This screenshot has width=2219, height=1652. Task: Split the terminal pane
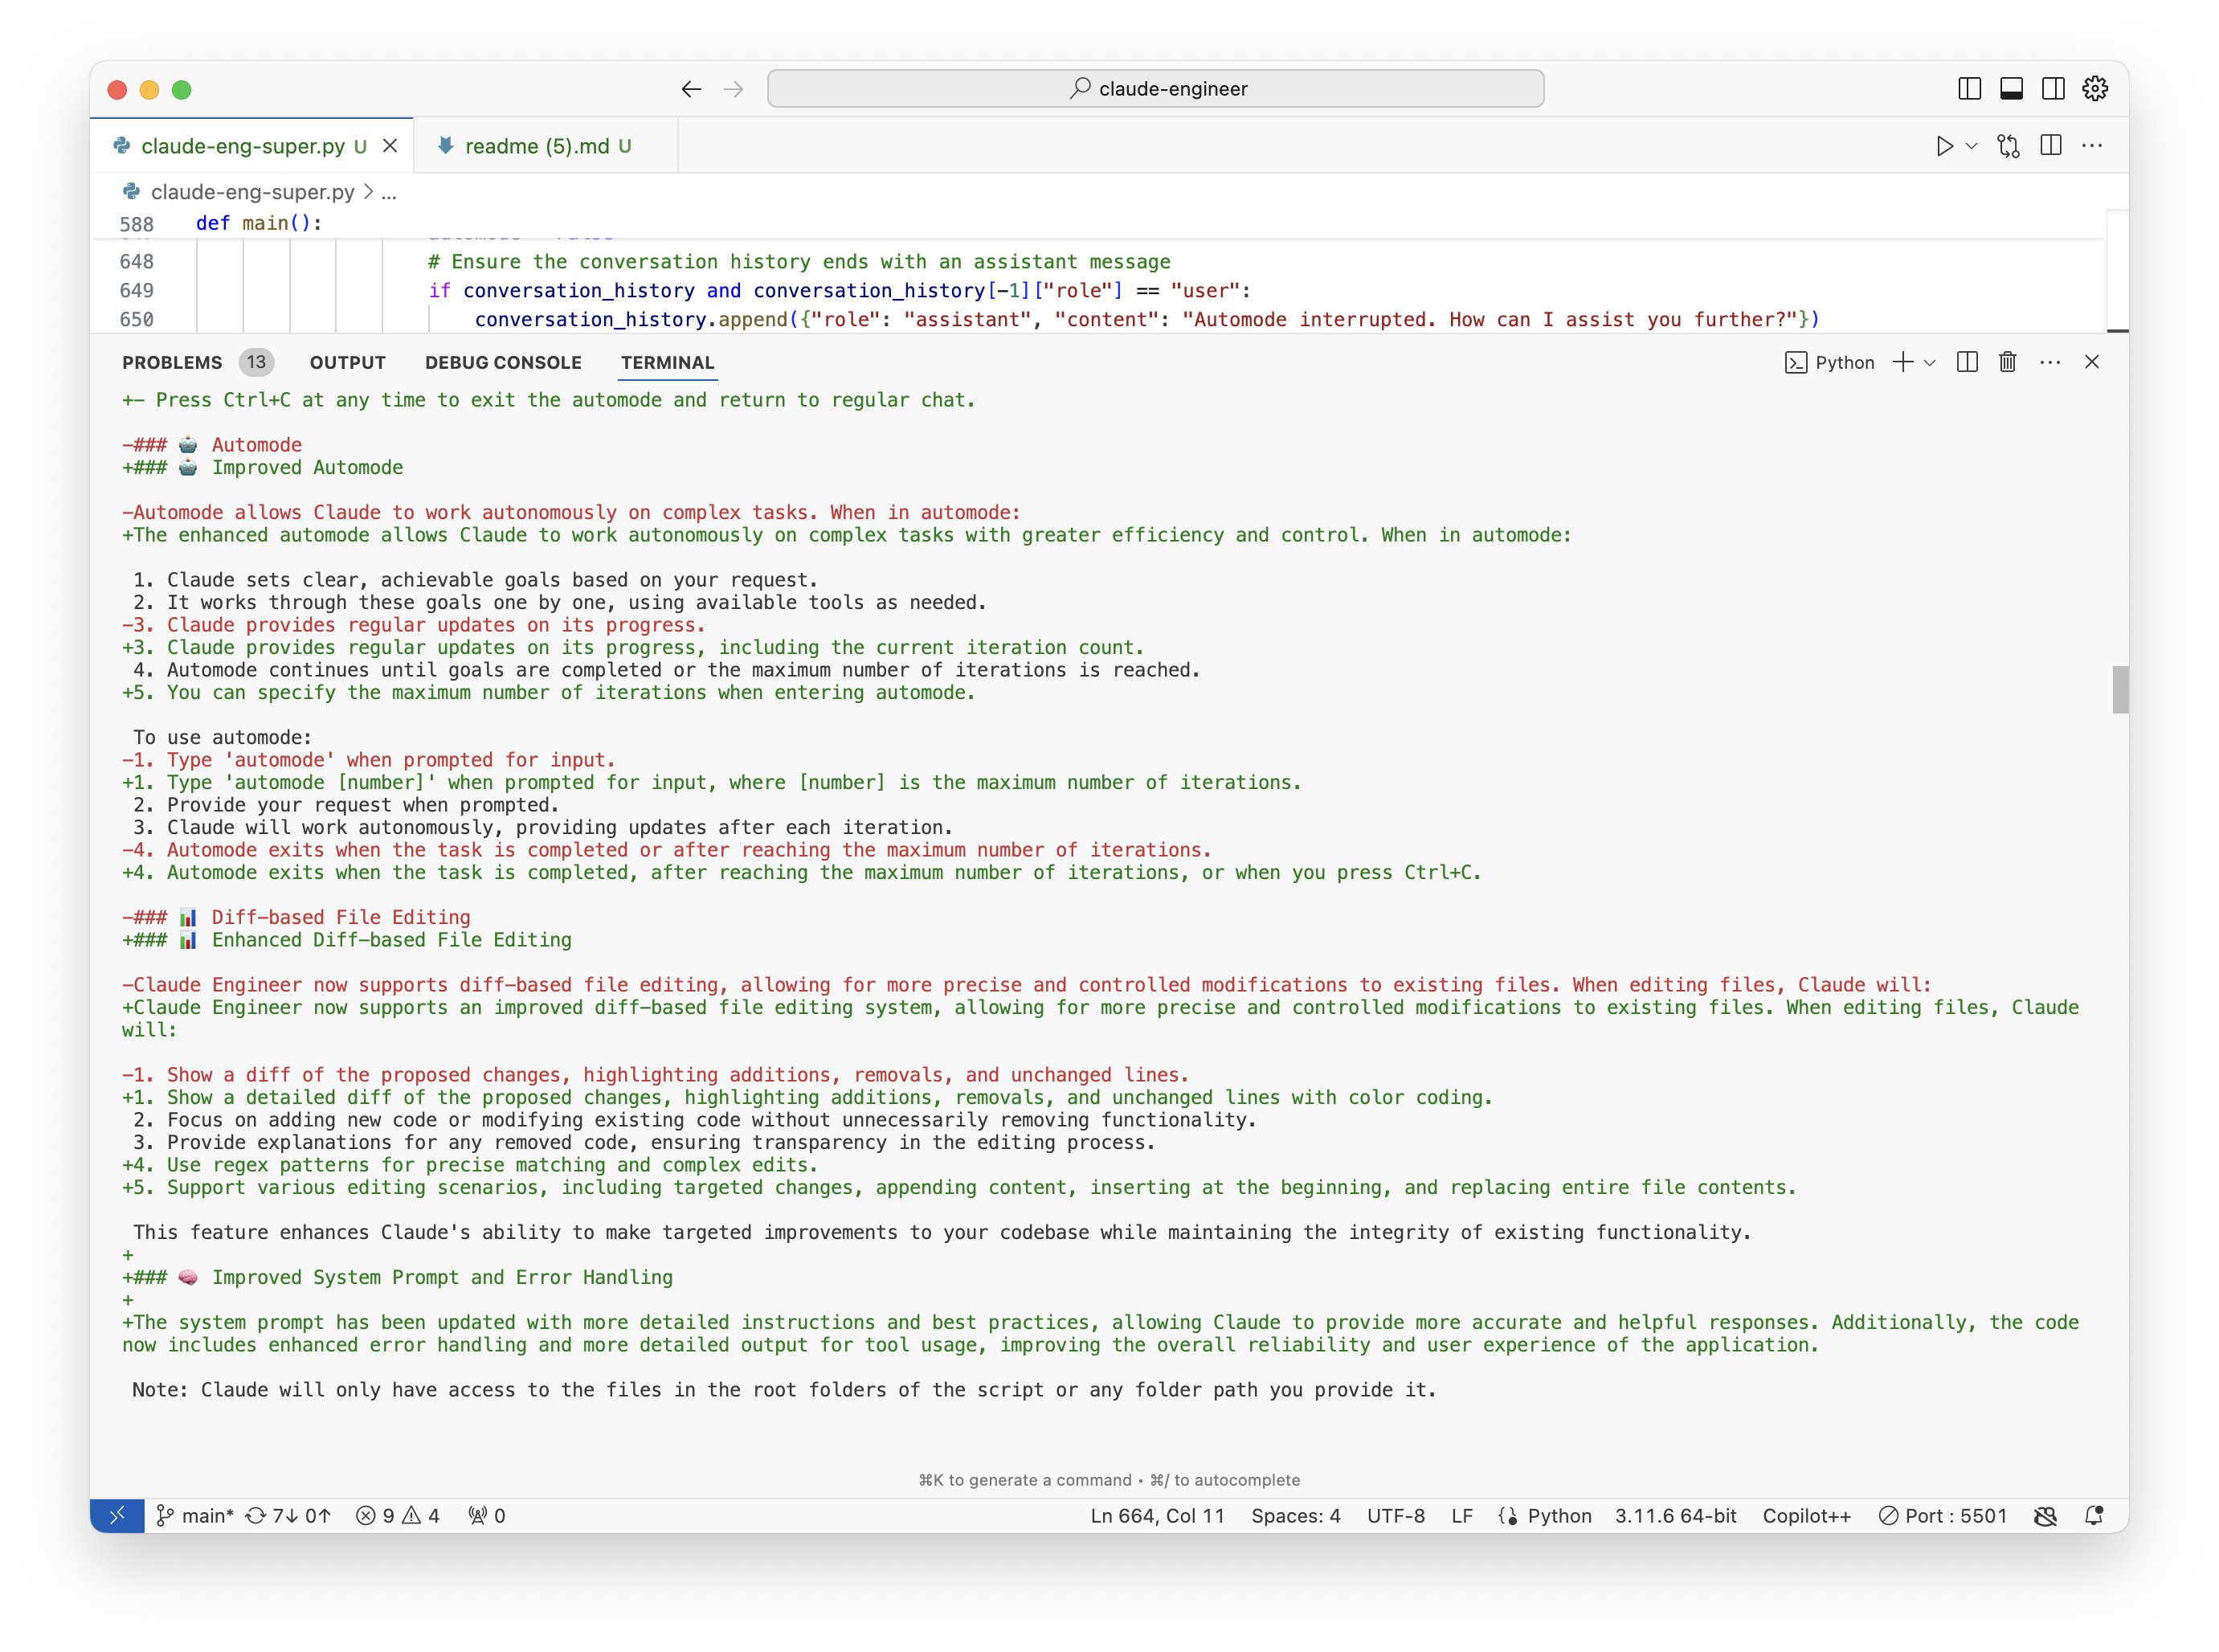(1967, 362)
